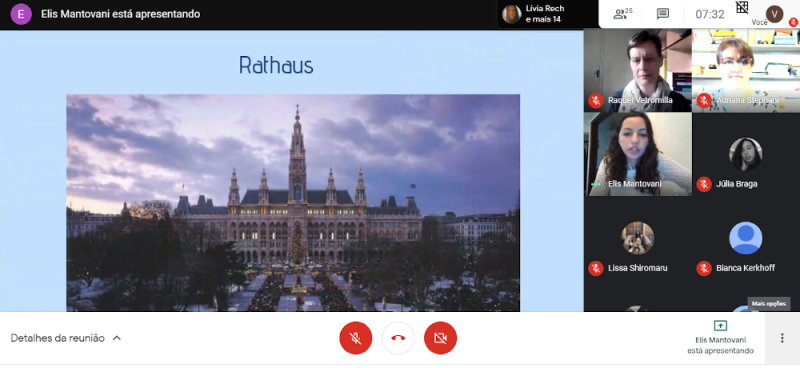
Task: Click the hang up call button
Action: (398, 338)
